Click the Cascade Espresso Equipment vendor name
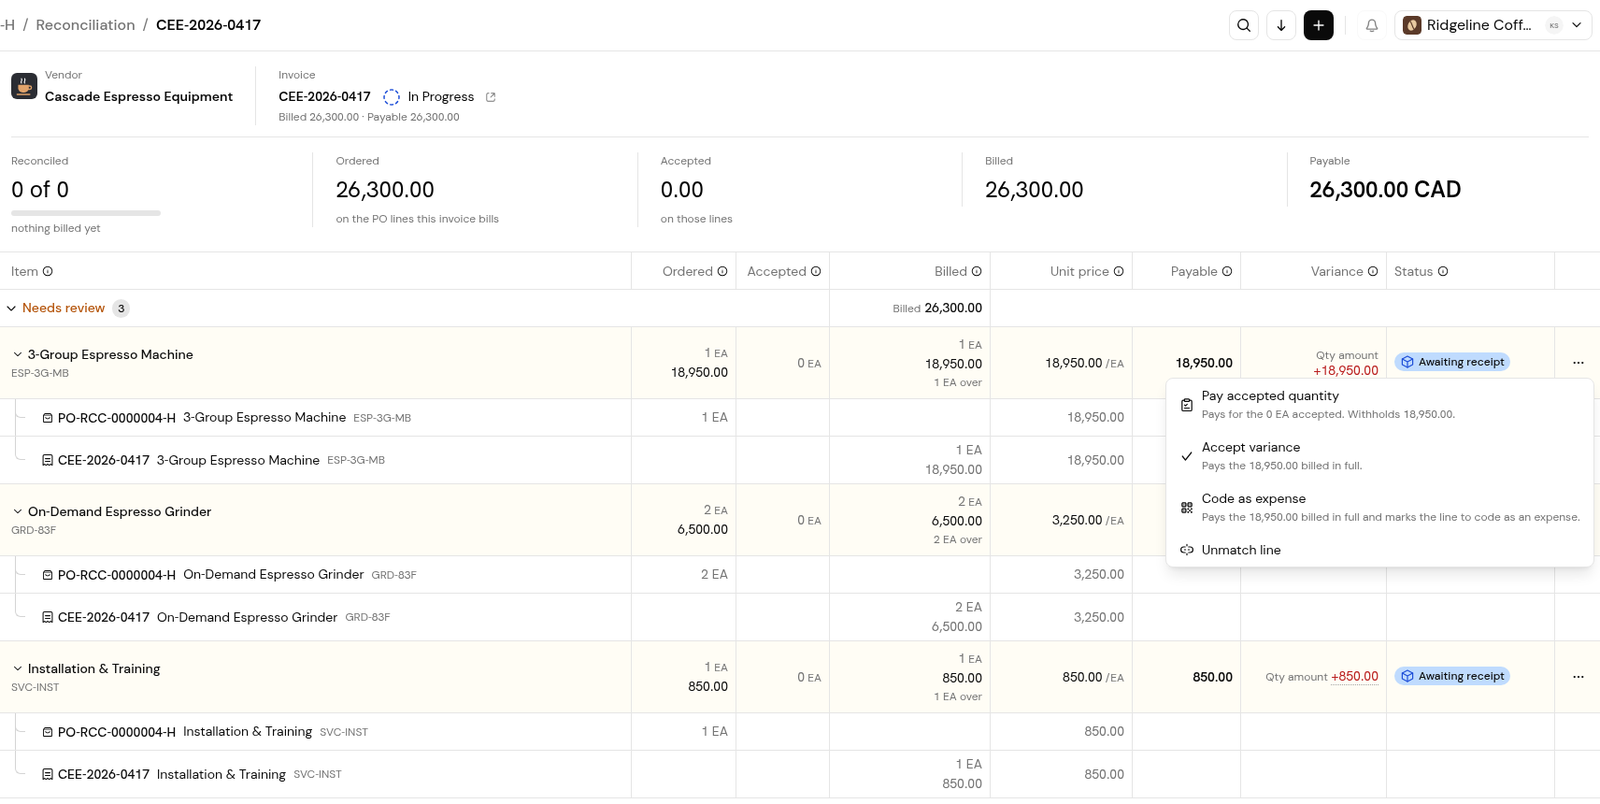1600x804 pixels. coord(139,97)
